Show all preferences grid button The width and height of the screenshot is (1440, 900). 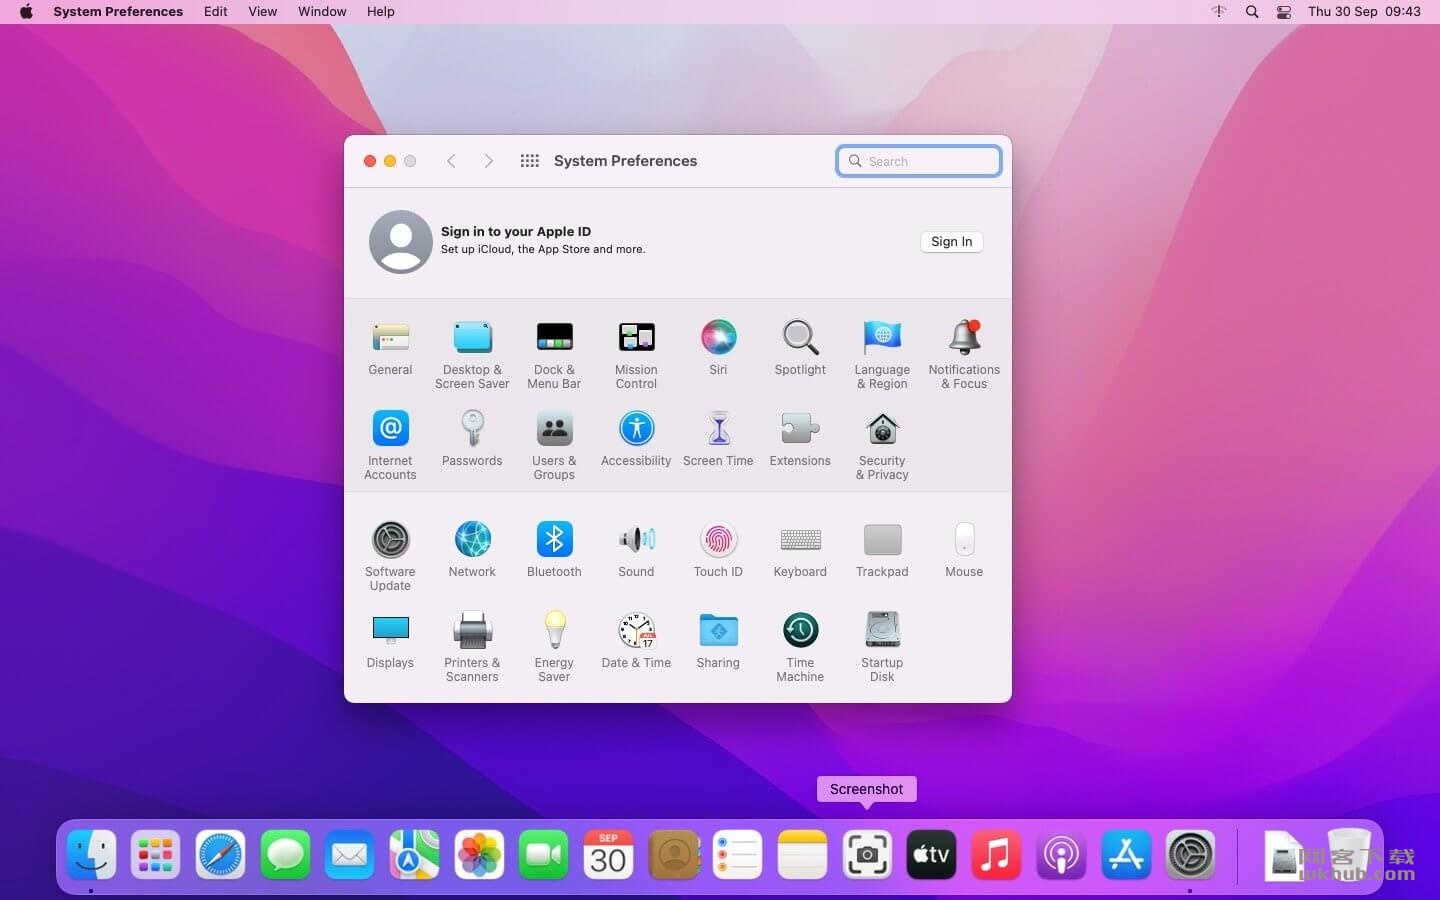click(x=530, y=161)
